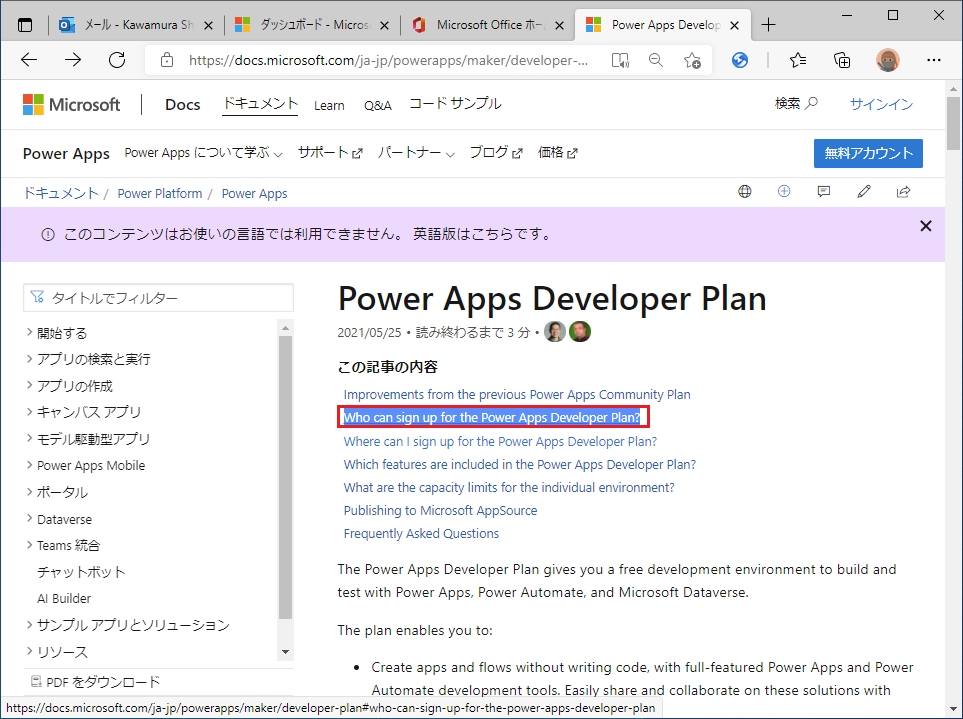963x719 pixels.
Task: Click the Microsoft logo
Action: [x=71, y=104]
